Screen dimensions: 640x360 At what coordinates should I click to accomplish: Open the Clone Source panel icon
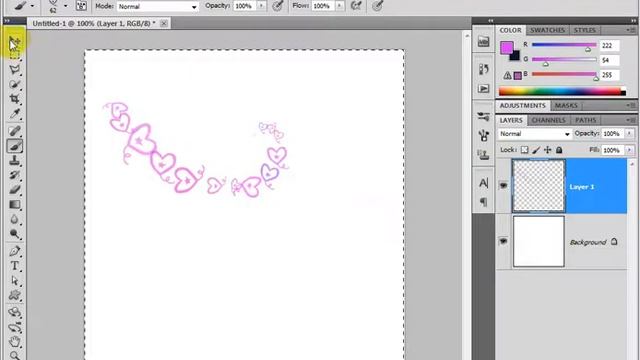pyautogui.click(x=484, y=155)
